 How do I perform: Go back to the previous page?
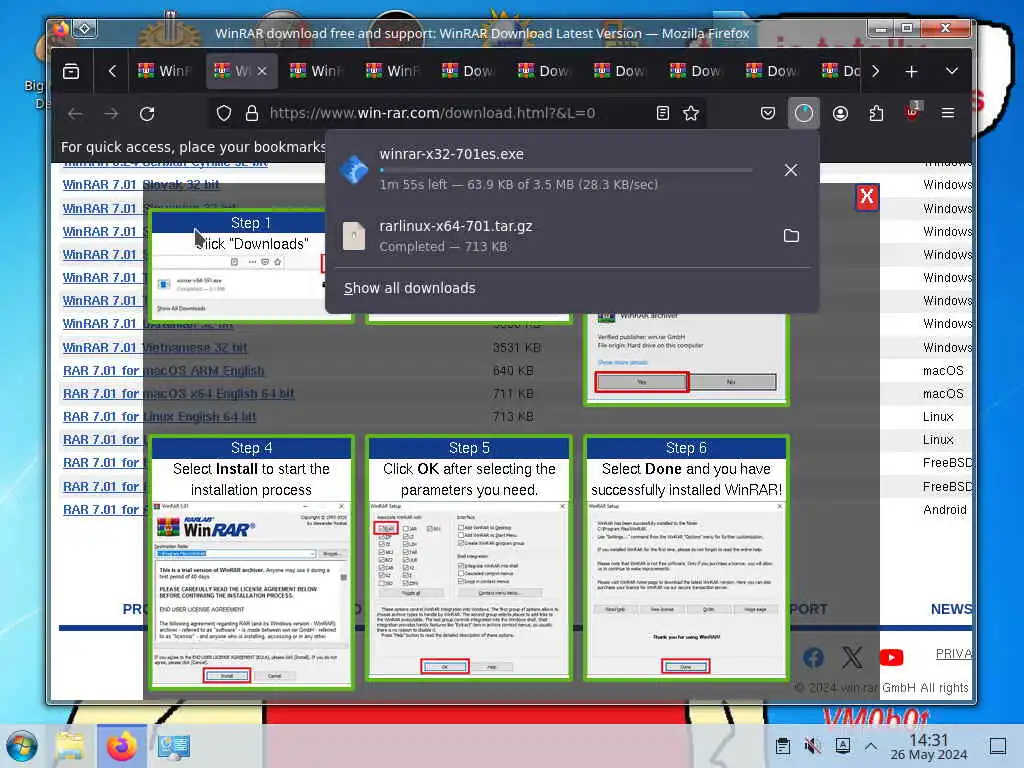pyautogui.click(x=75, y=114)
